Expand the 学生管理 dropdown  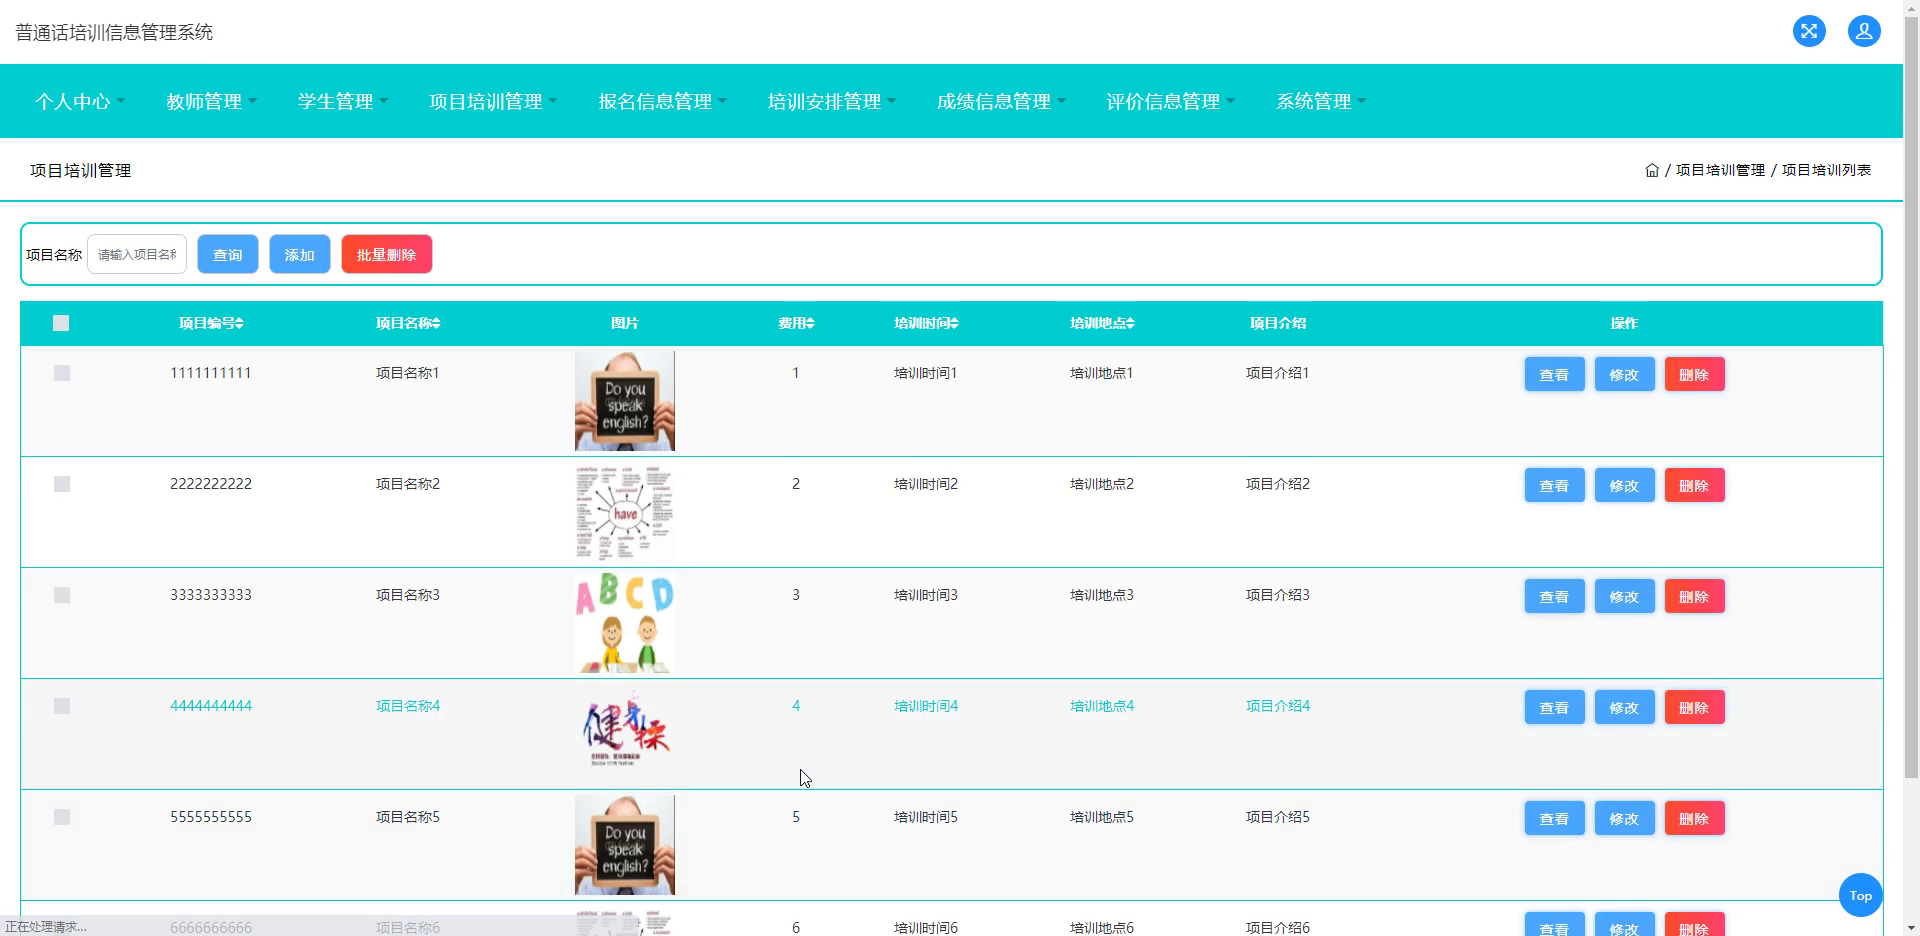pos(343,101)
